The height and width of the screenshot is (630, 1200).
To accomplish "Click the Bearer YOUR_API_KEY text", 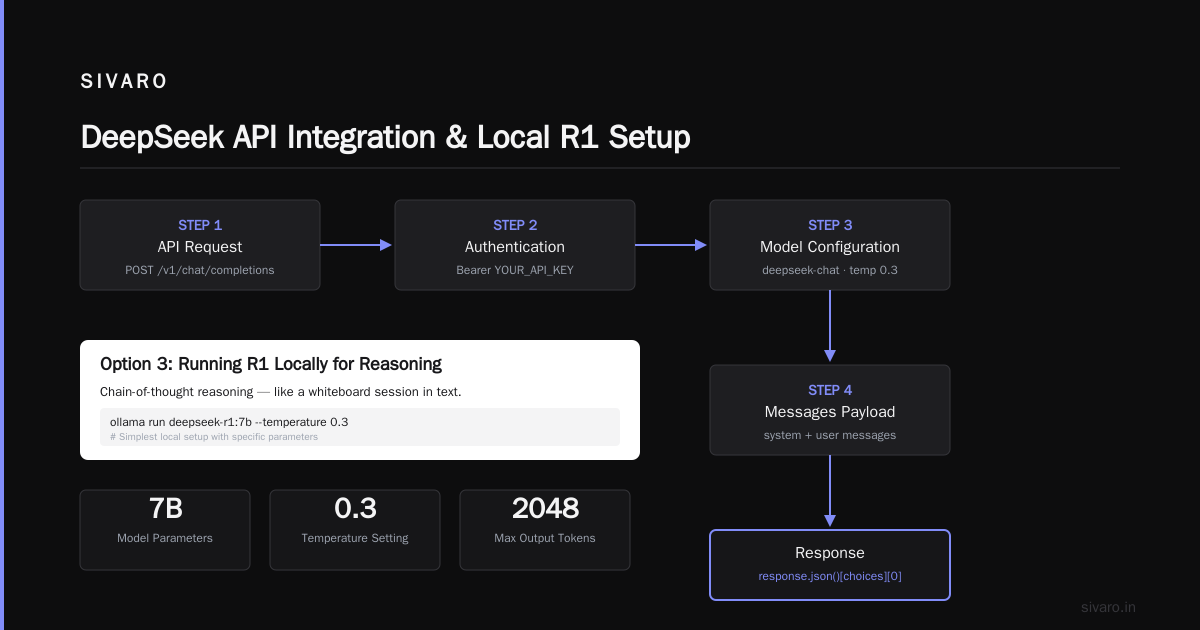I will coord(515,270).
